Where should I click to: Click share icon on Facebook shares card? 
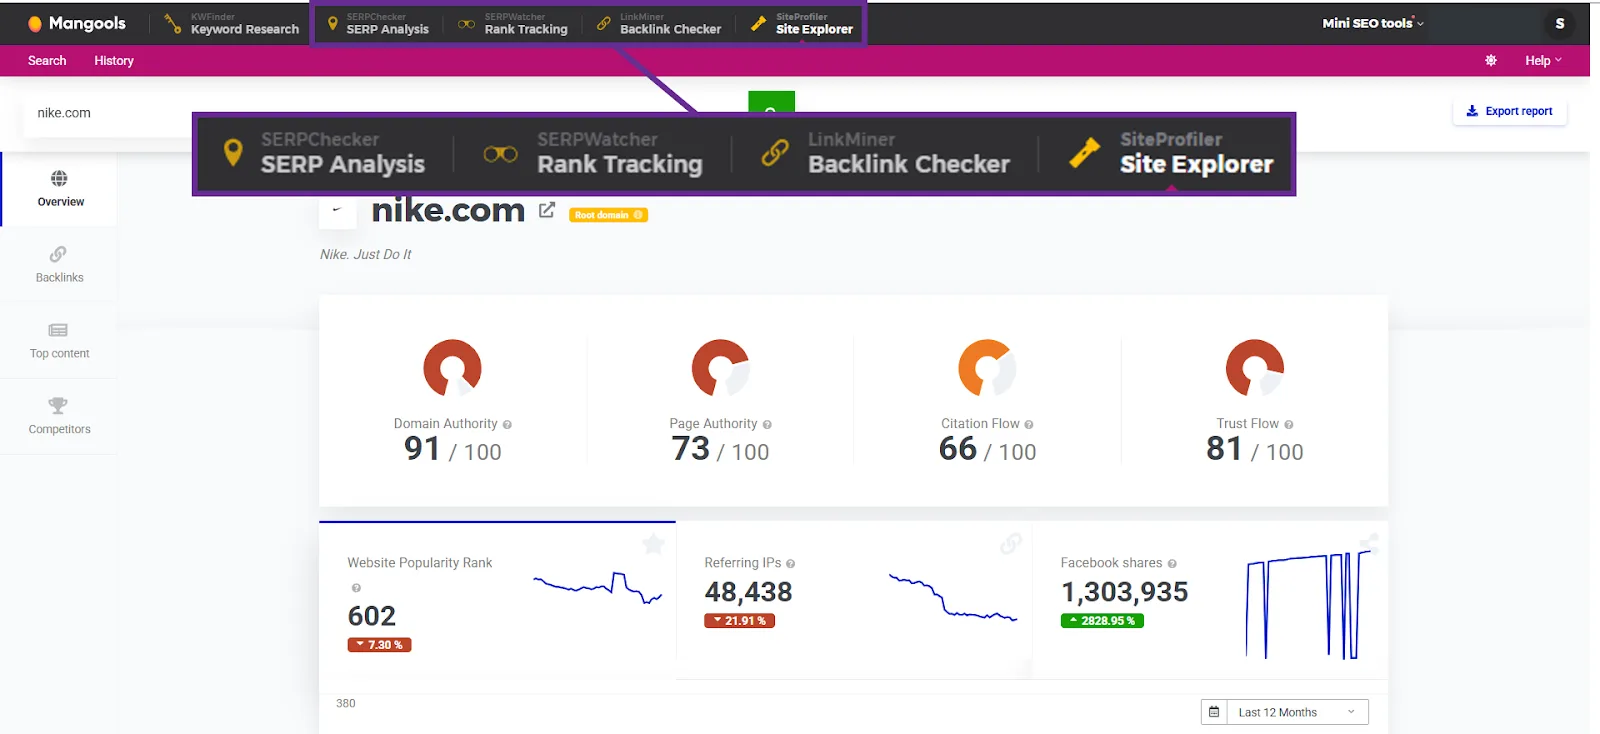(1368, 544)
